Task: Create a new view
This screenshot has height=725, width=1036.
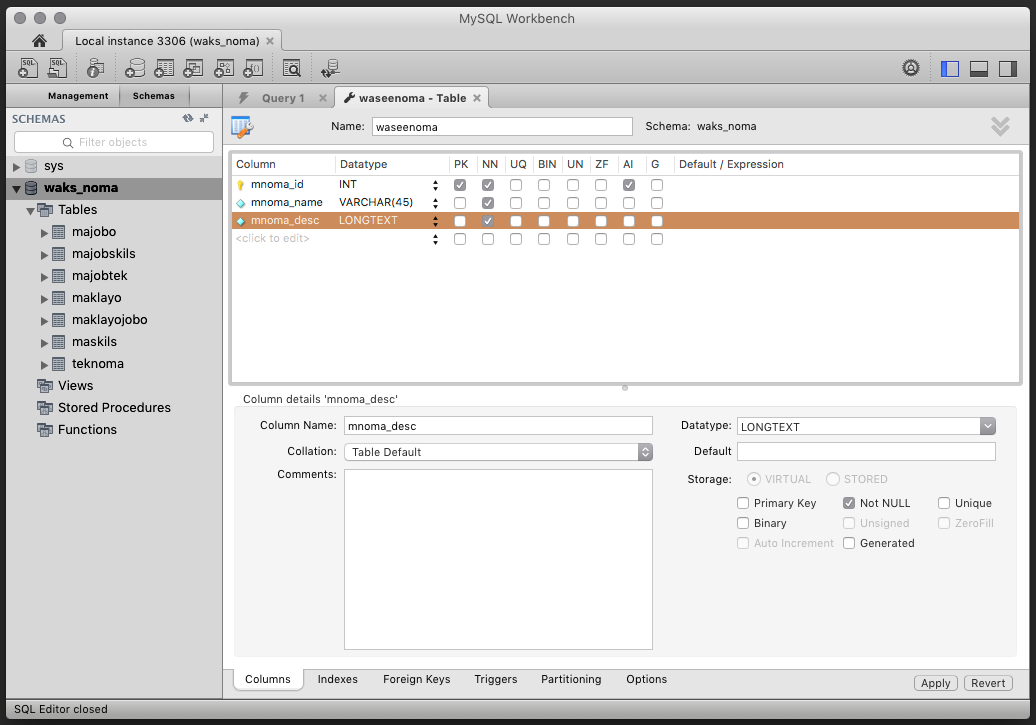Action: tap(194, 67)
